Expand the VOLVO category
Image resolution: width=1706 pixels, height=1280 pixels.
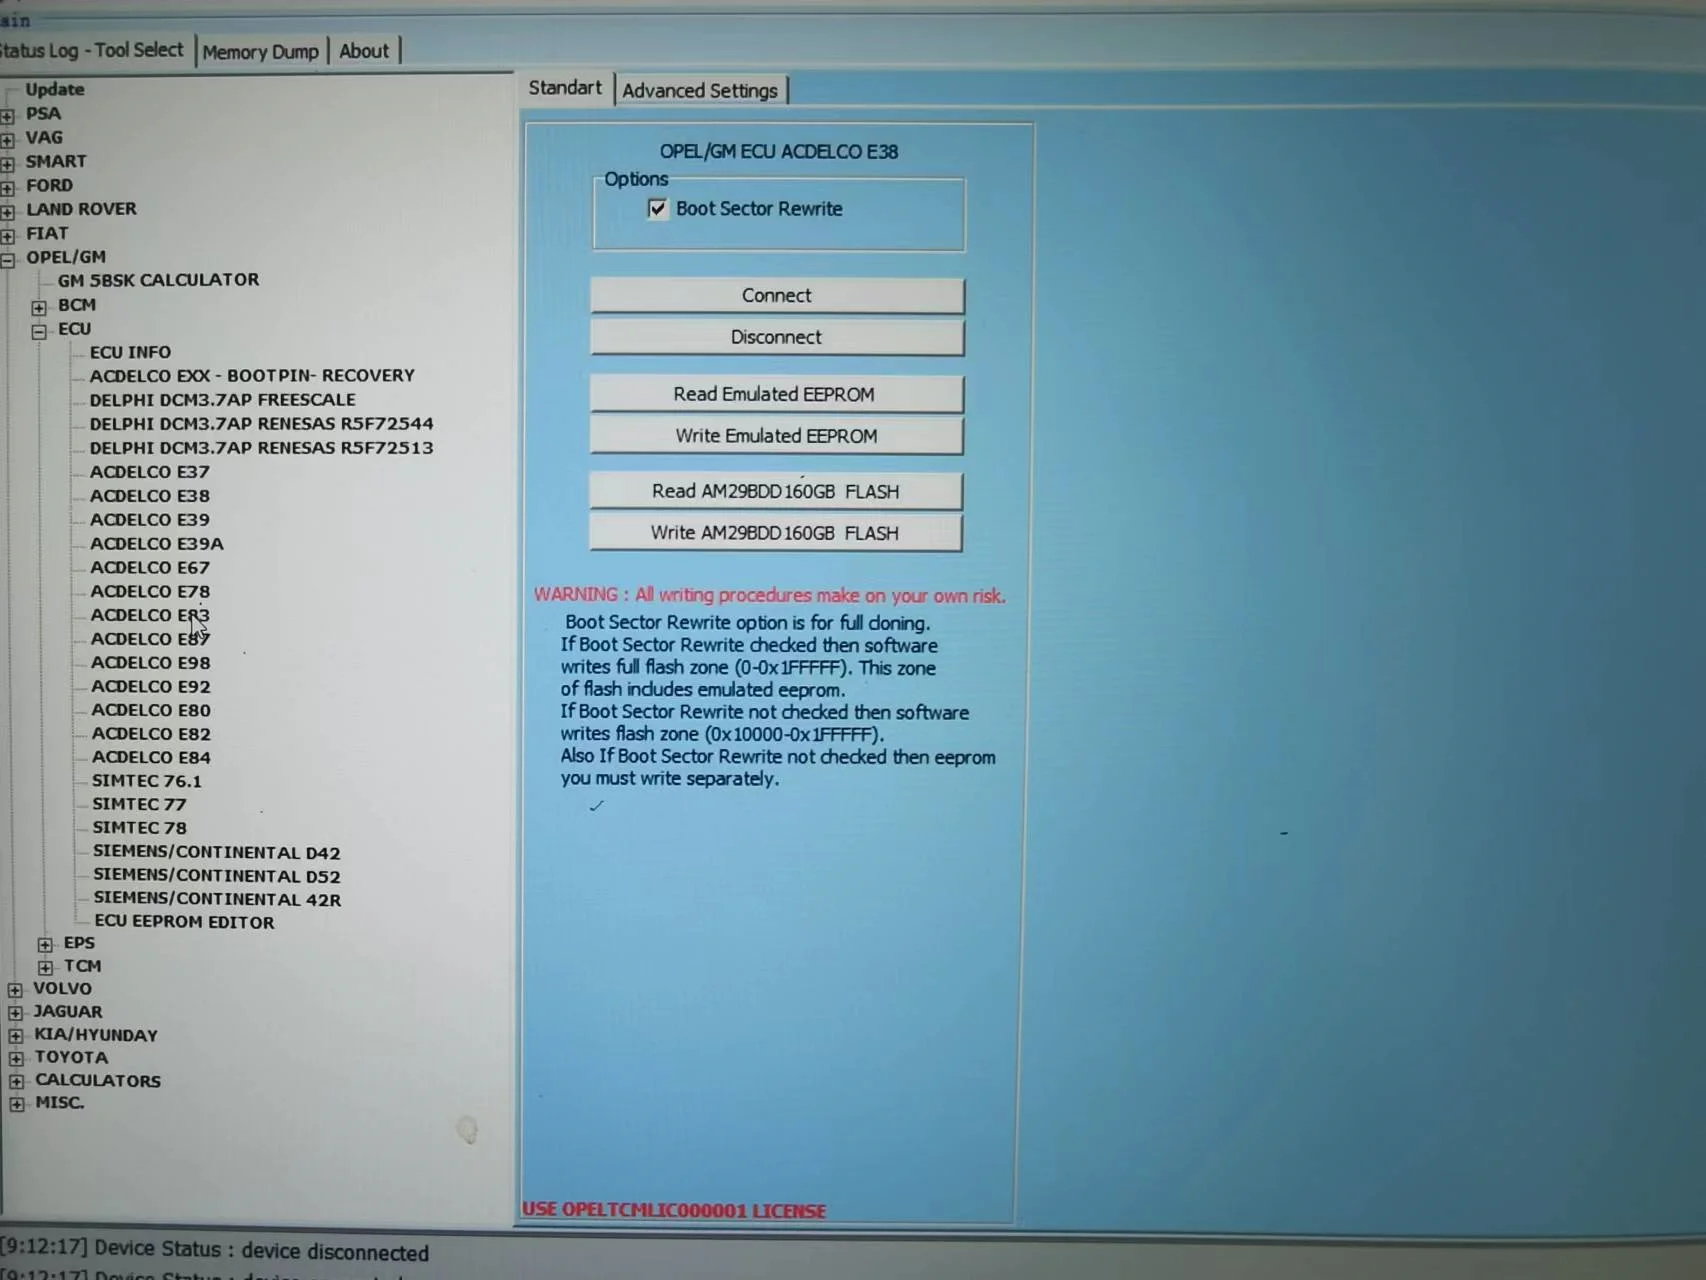(14, 988)
